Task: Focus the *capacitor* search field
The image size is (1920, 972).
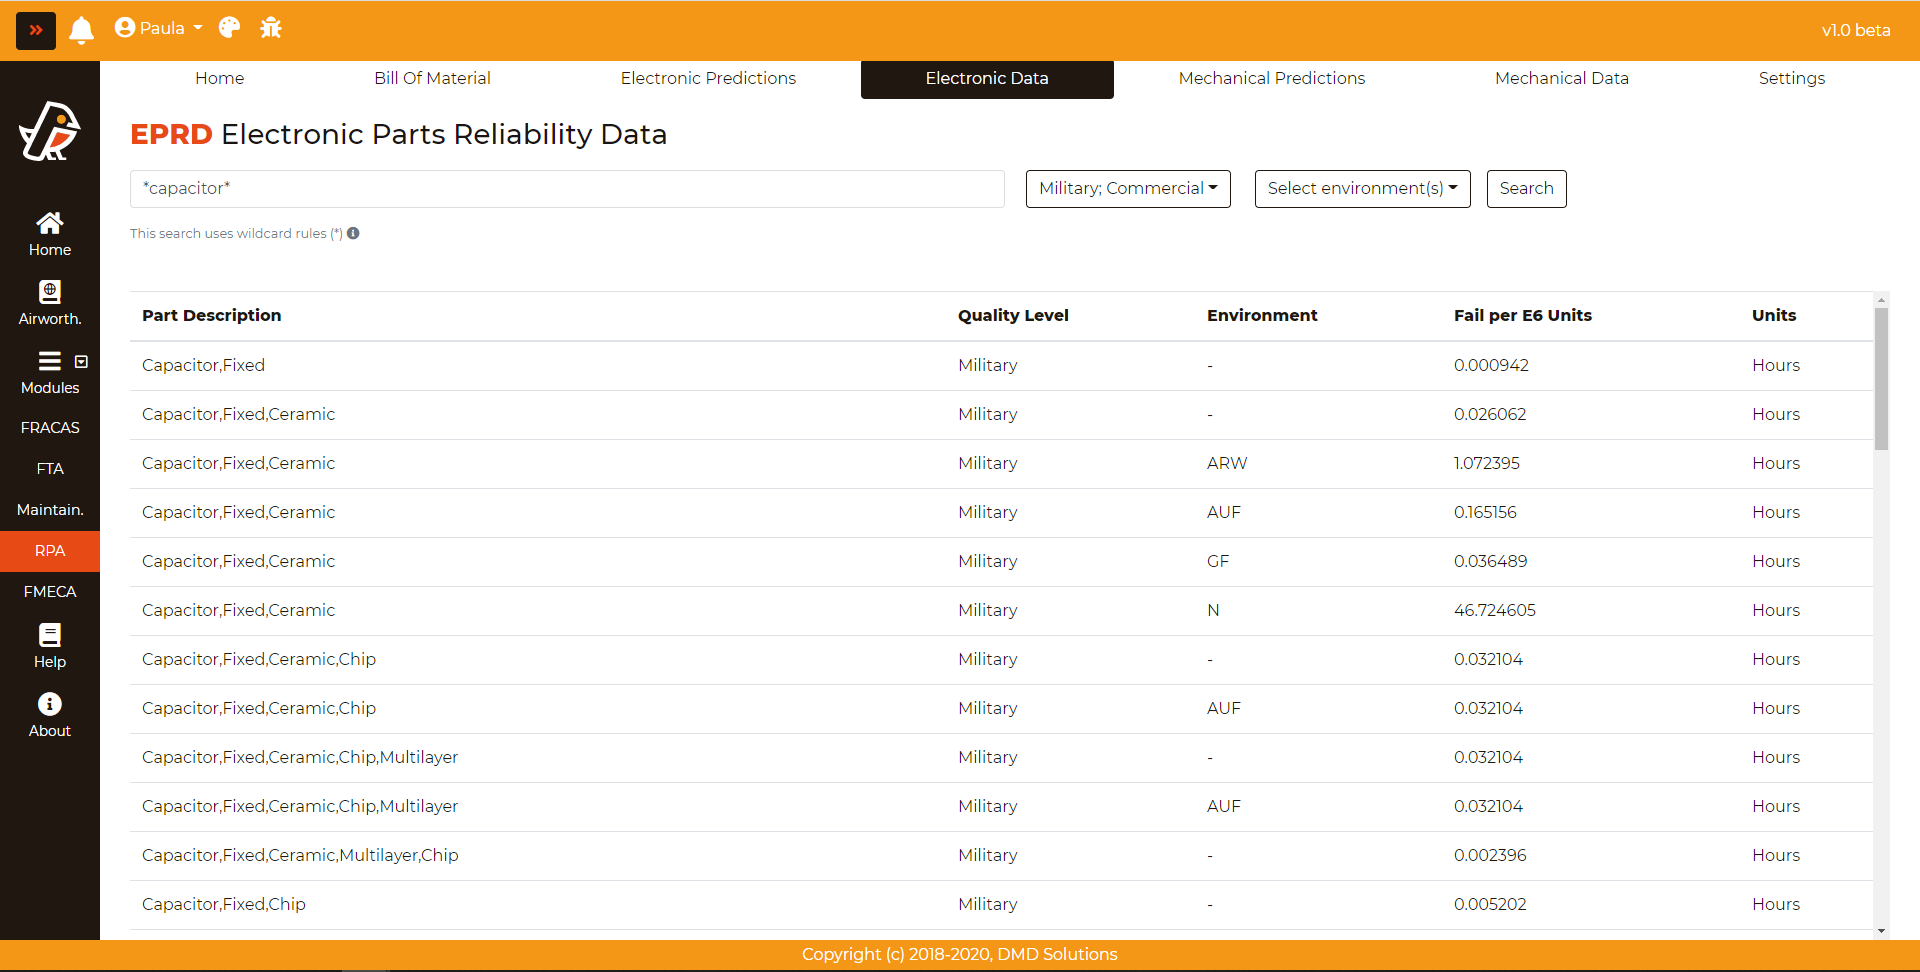Action: 567,189
